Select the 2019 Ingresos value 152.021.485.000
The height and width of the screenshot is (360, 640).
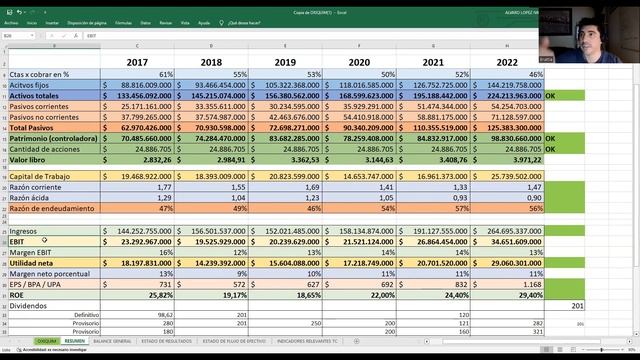click(x=285, y=231)
